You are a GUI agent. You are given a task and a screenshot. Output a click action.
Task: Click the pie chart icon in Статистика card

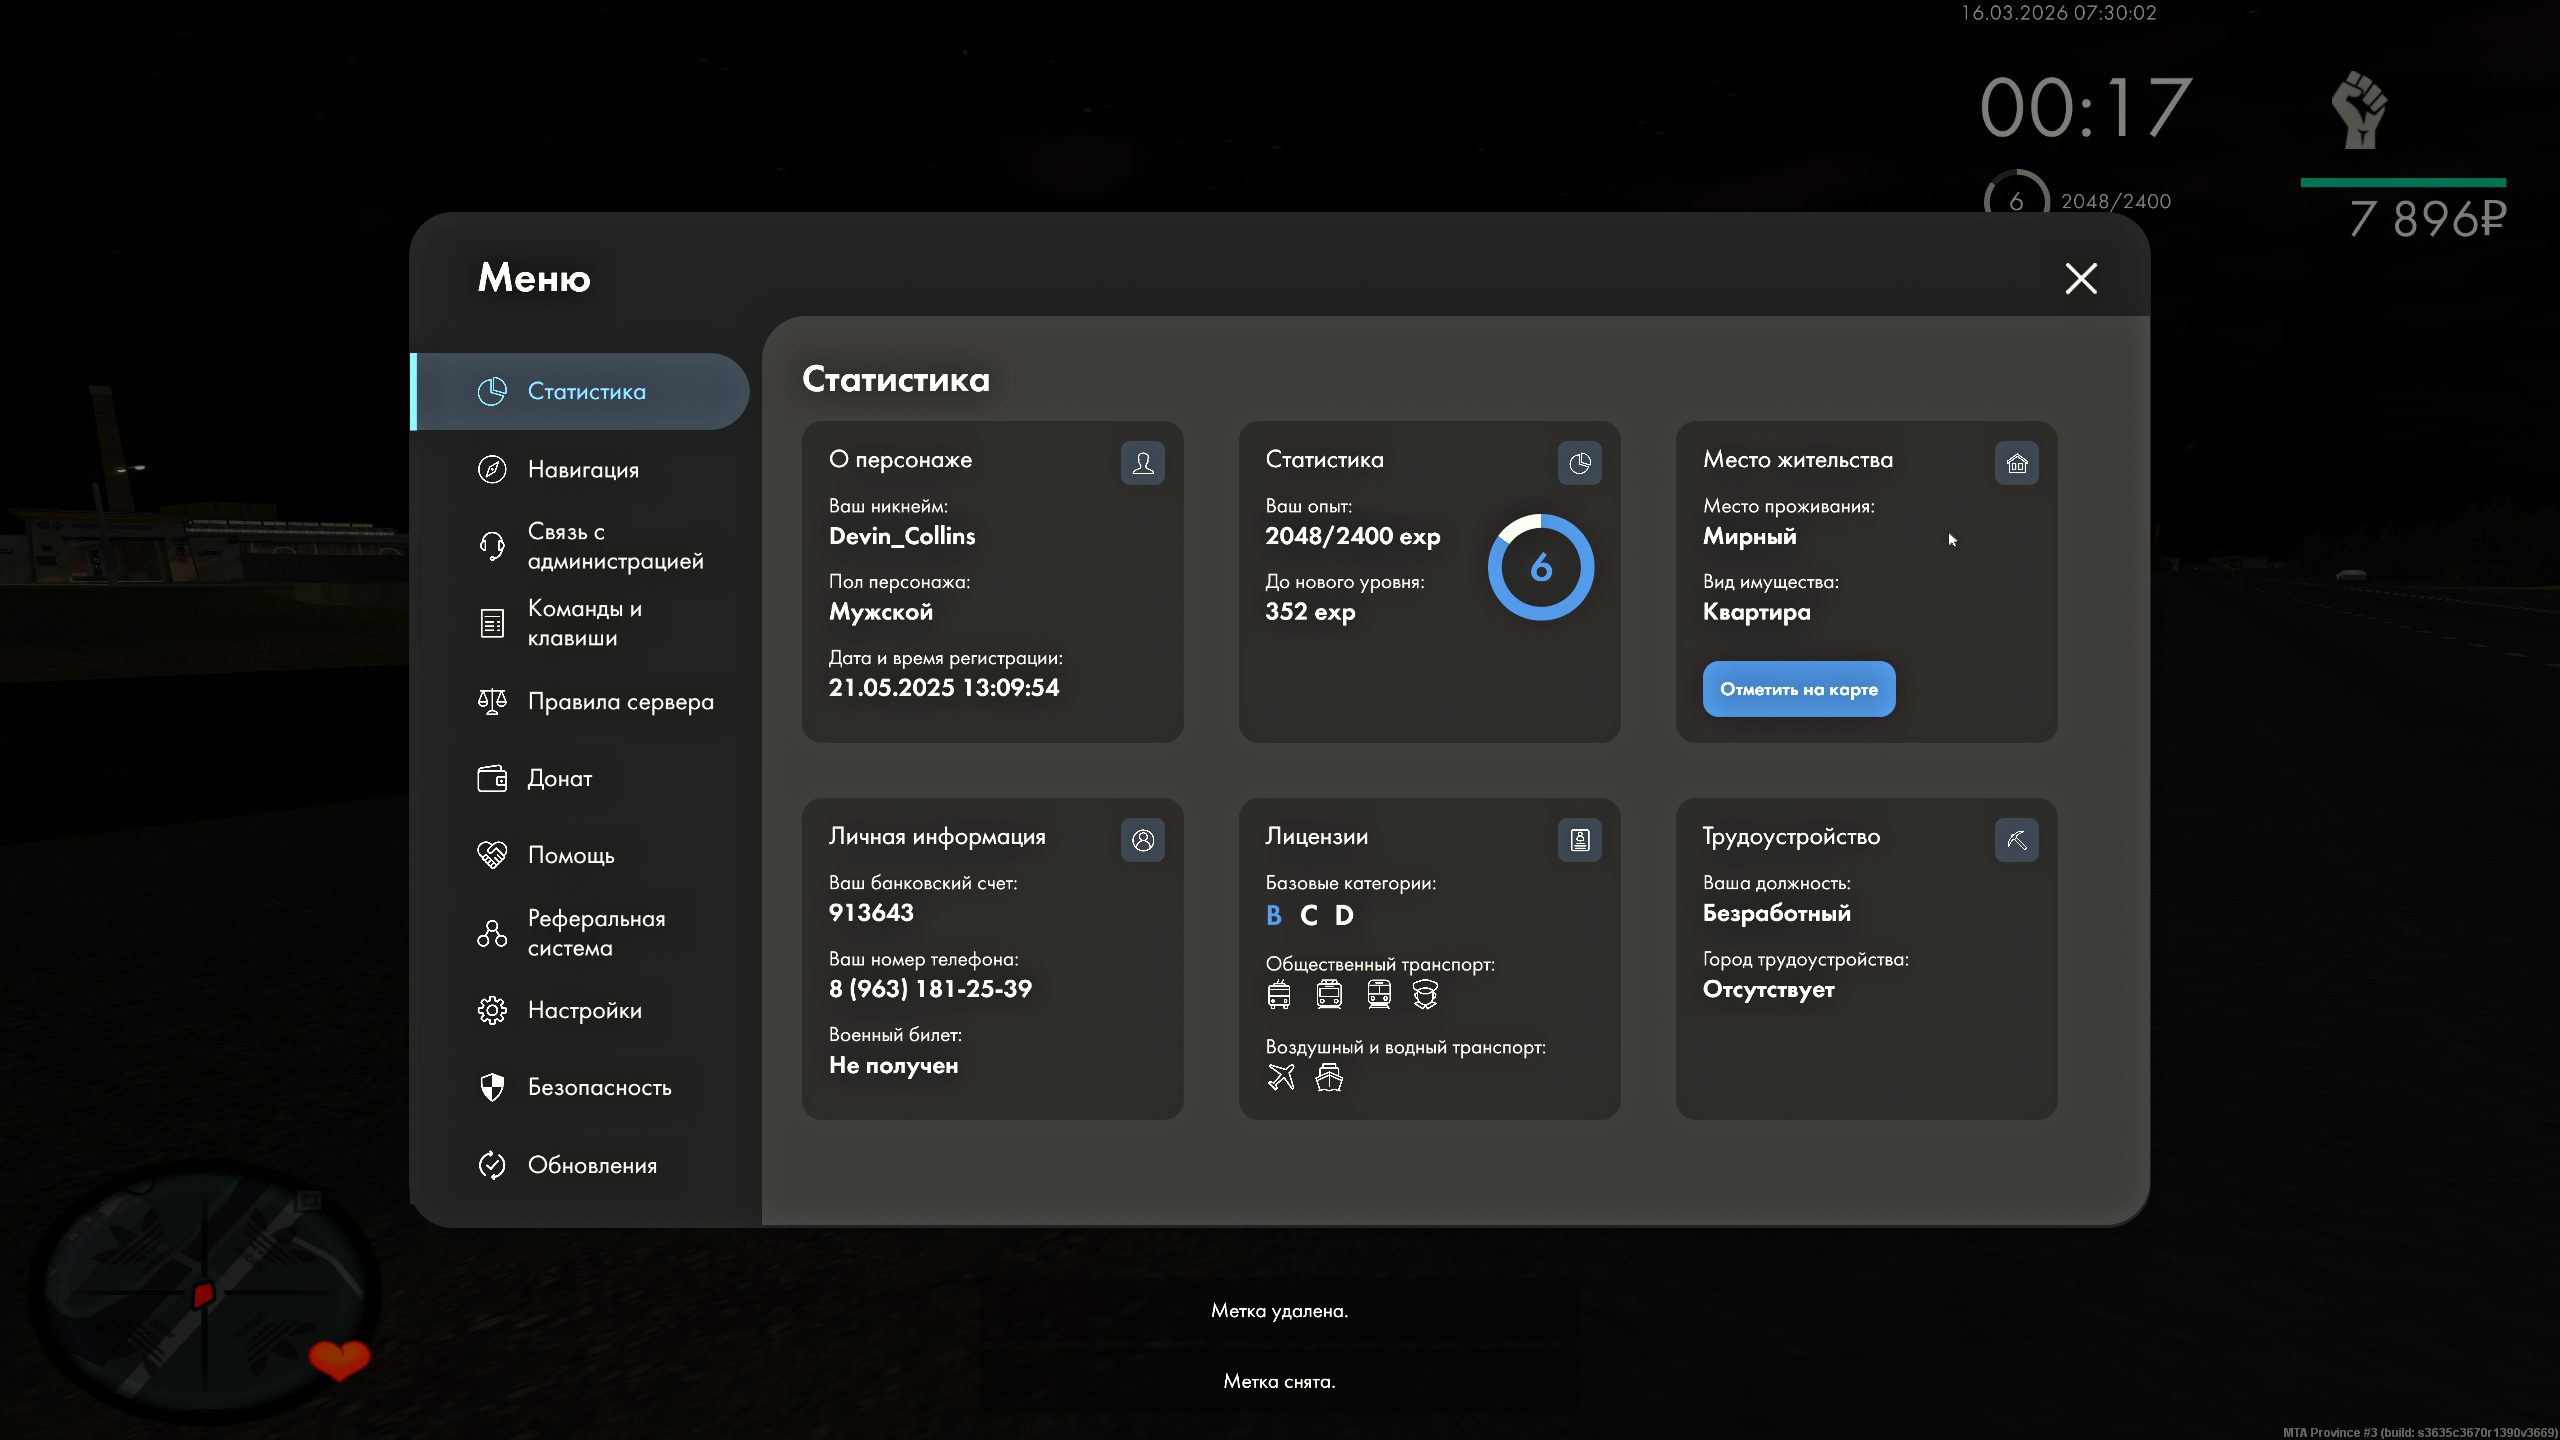coord(1579,463)
